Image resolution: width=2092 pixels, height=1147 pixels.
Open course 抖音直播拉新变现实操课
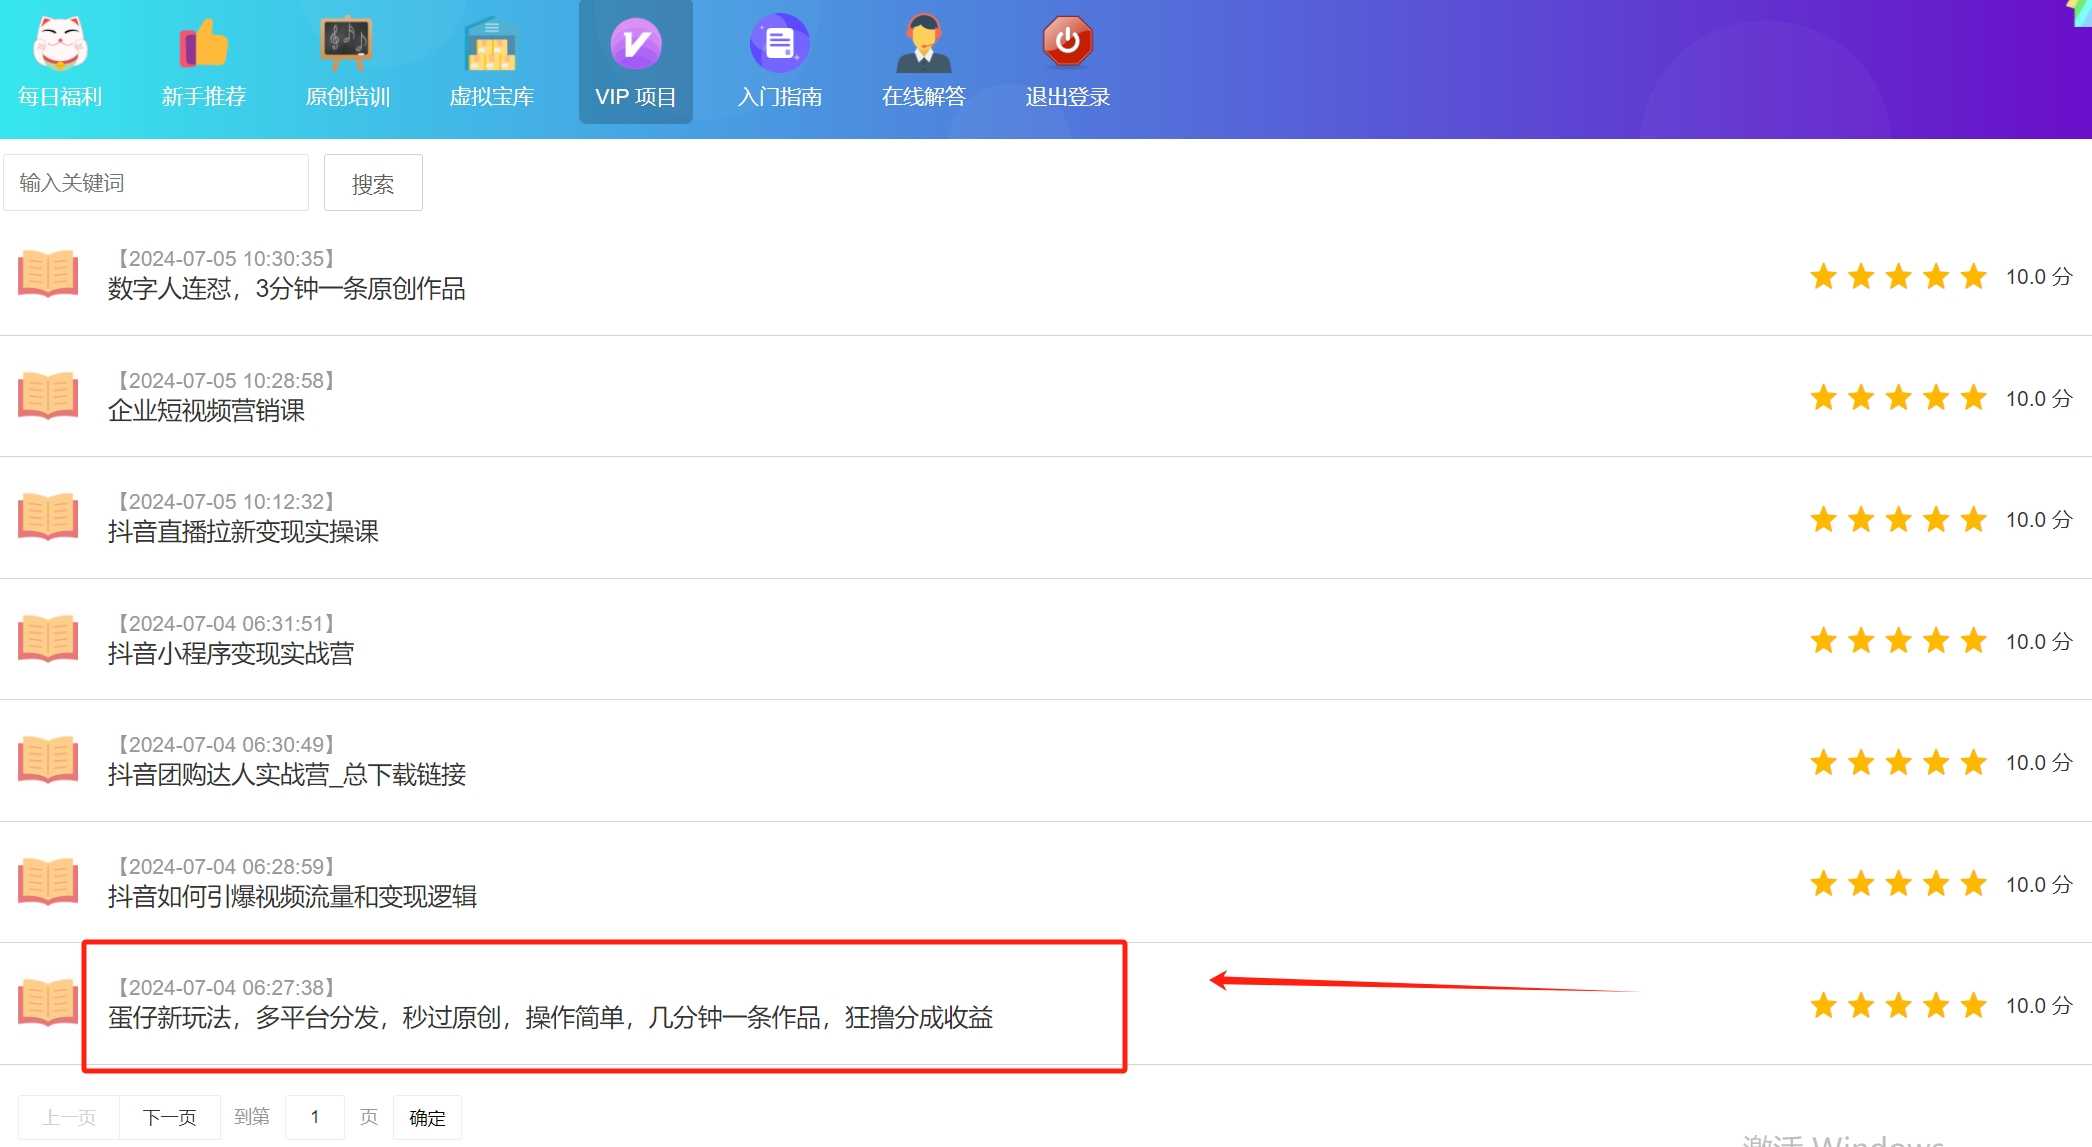[x=243, y=532]
